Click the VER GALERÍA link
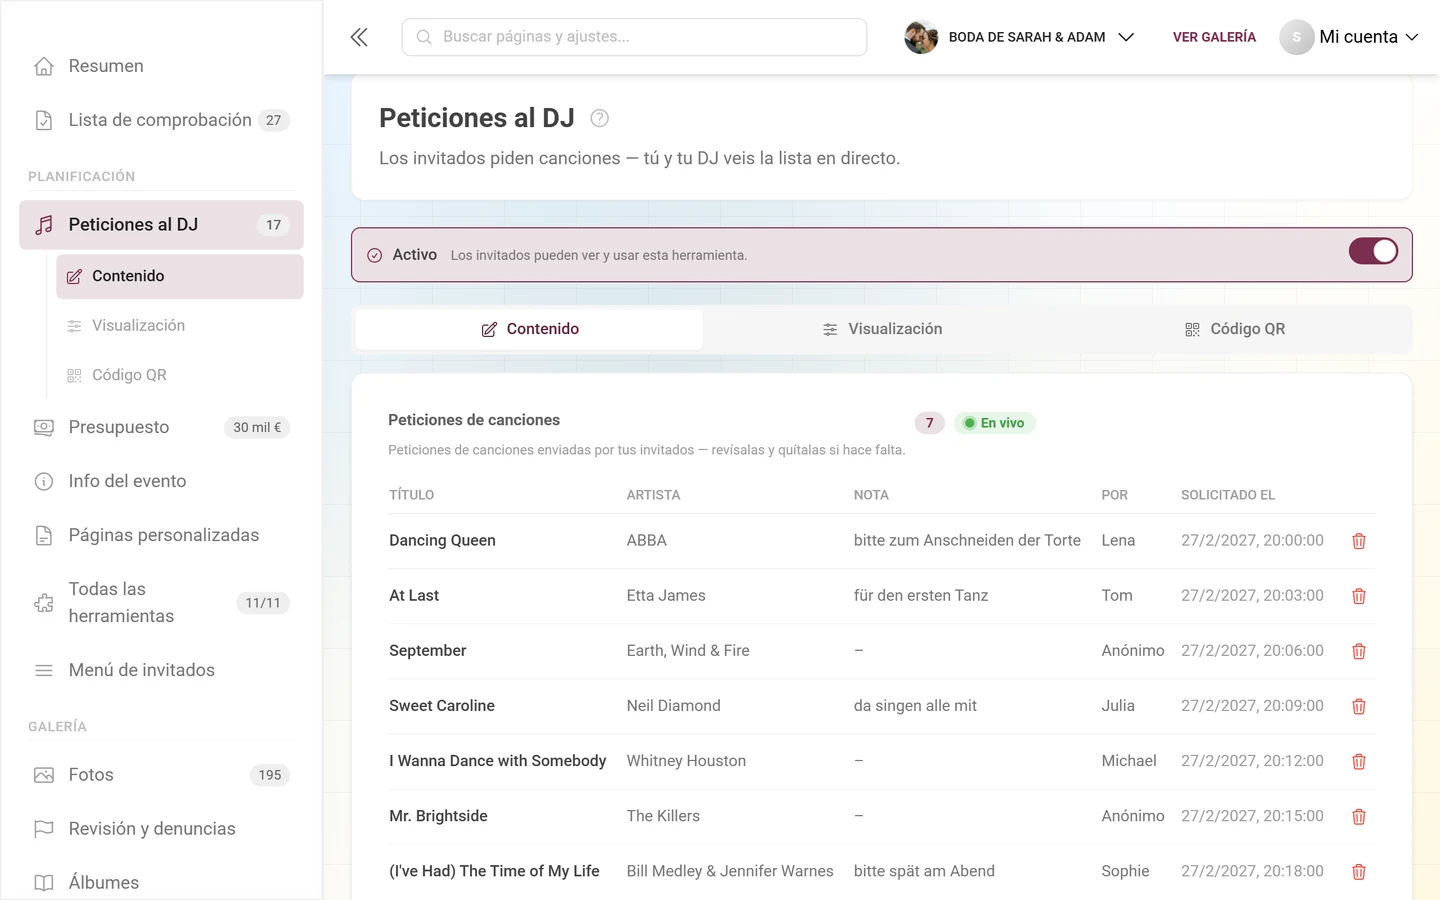The width and height of the screenshot is (1440, 900). coord(1214,37)
